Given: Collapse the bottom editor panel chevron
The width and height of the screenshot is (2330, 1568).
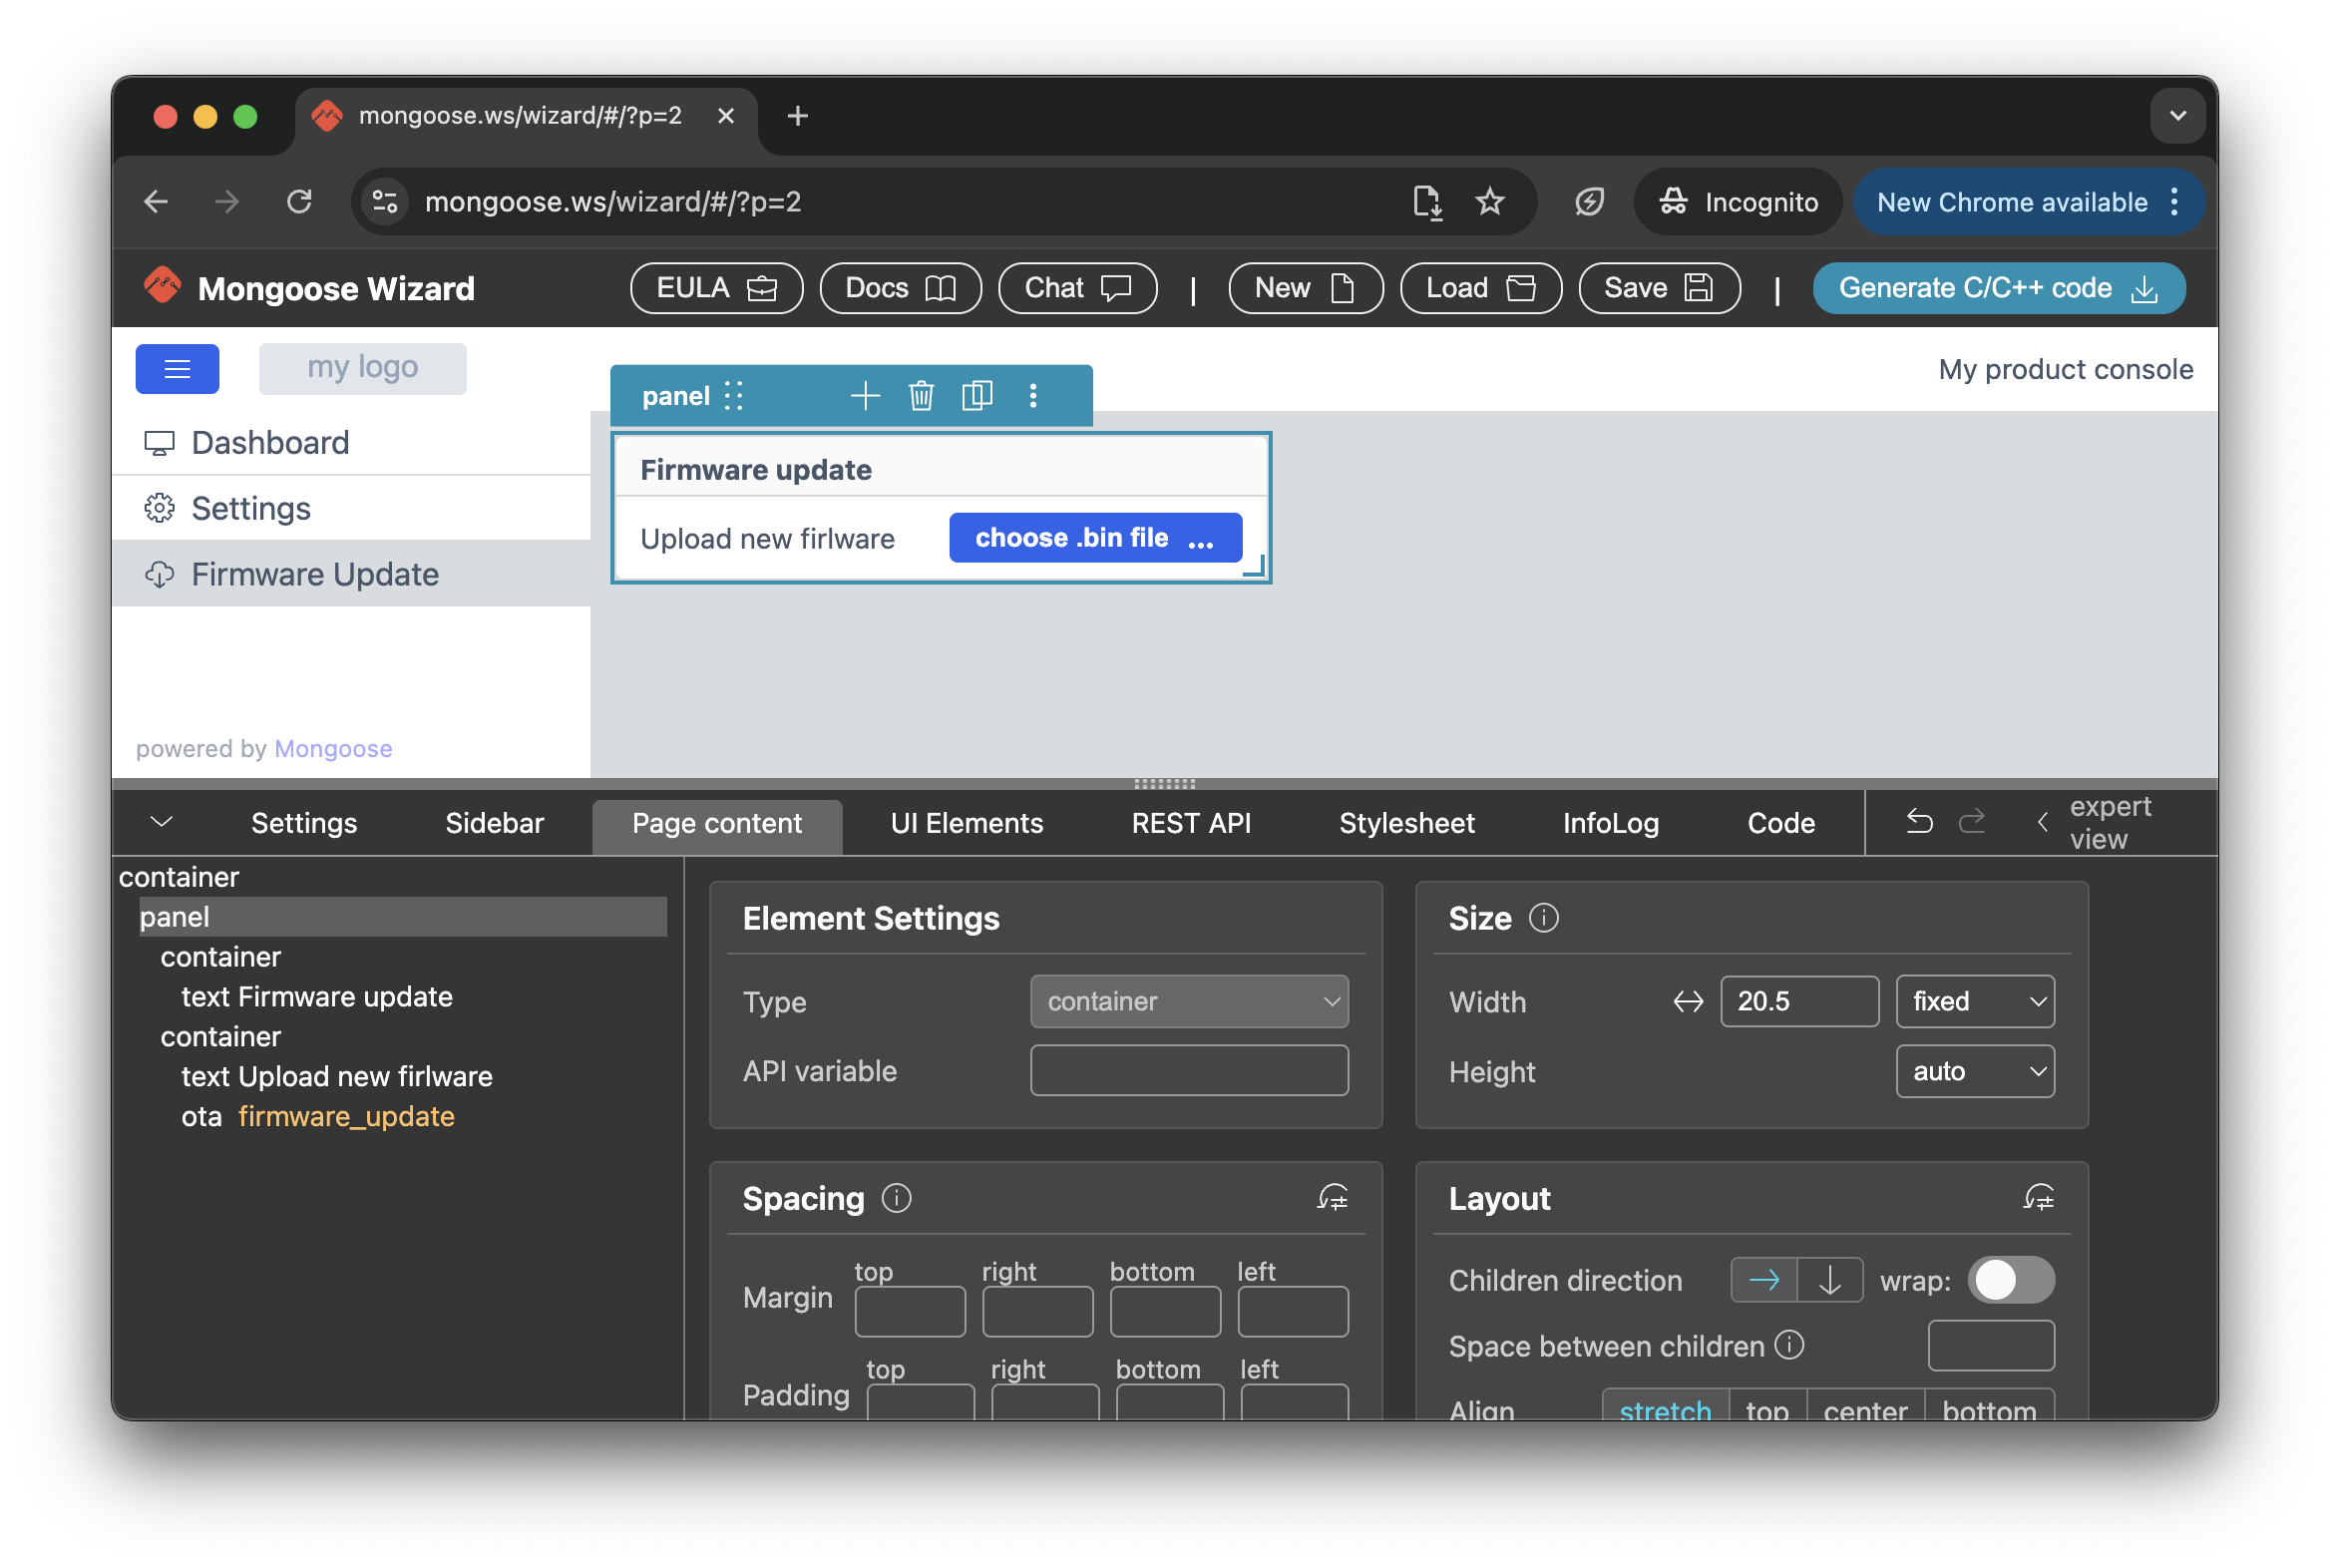Looking at the screenshot, I should 162,822.
